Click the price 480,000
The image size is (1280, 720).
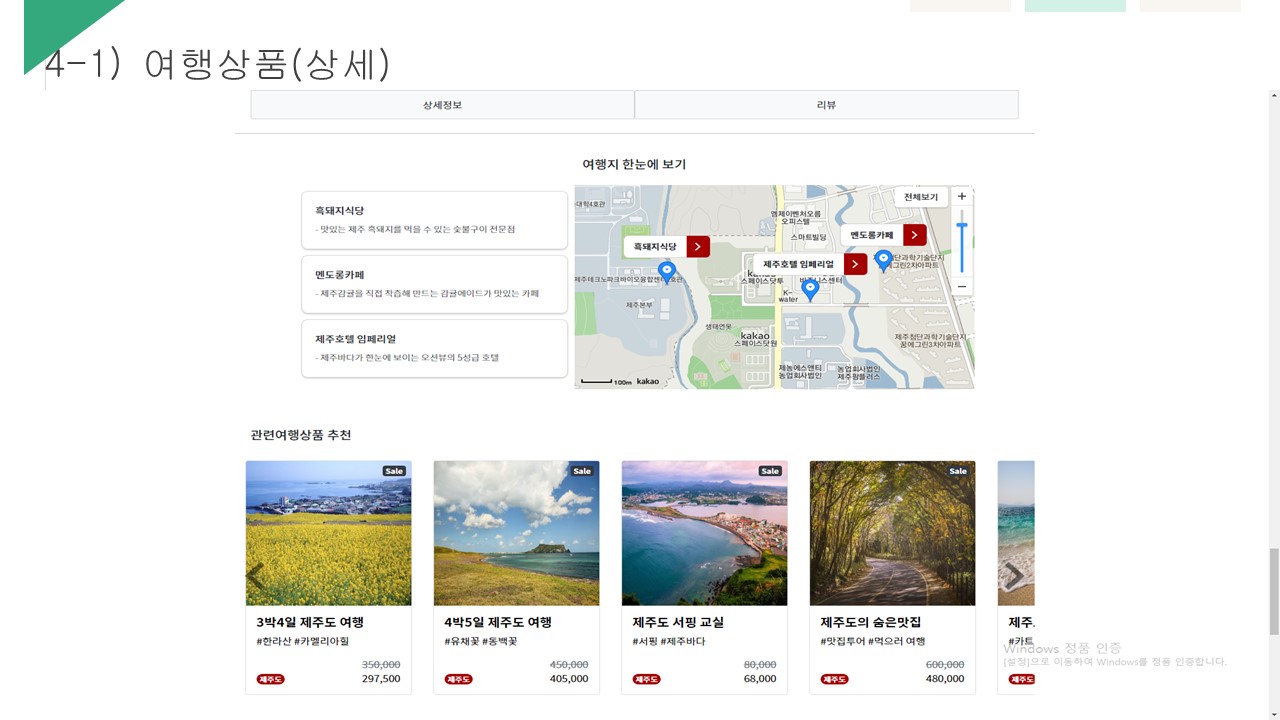tap(945, 679)
